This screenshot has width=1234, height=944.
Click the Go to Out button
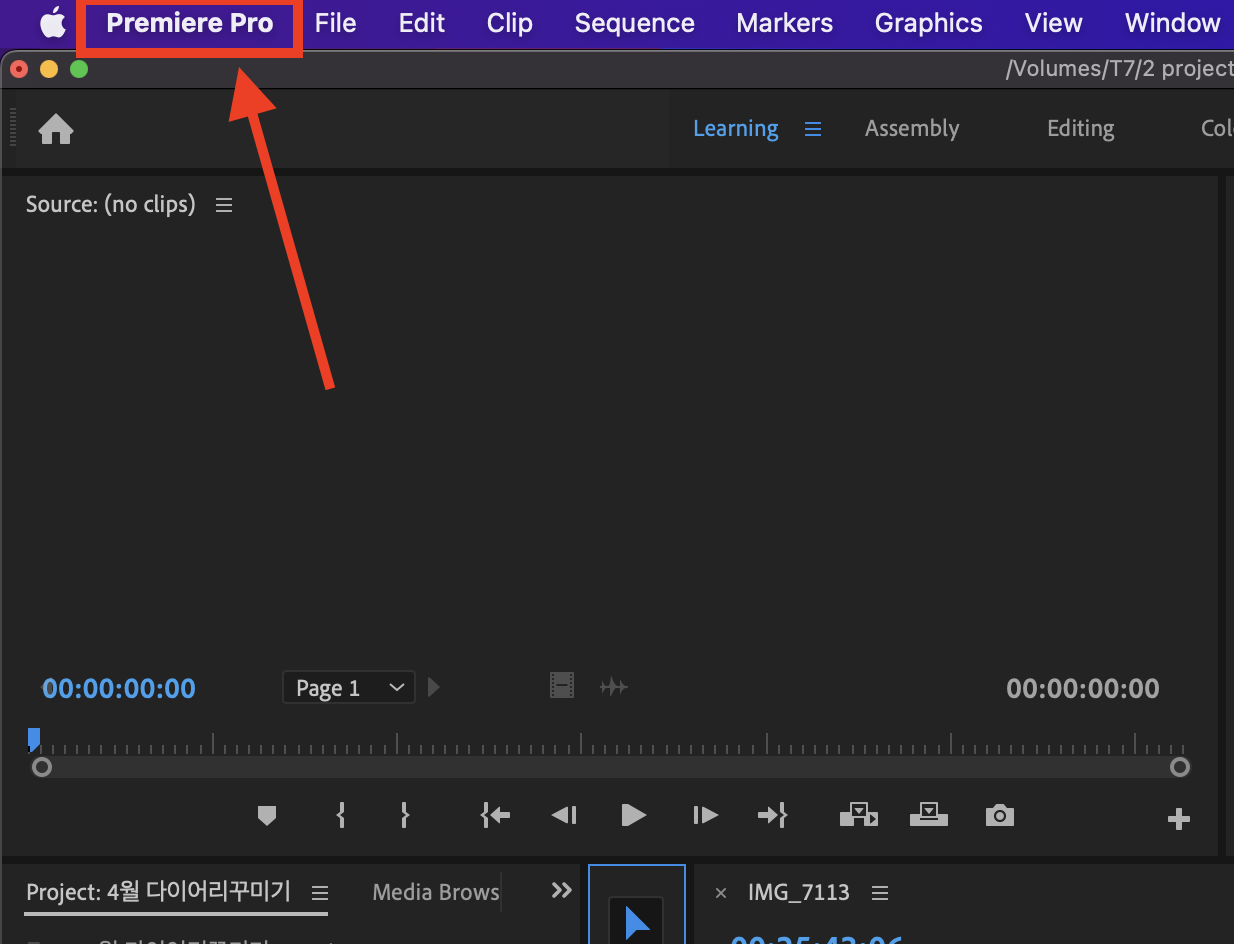click(x=773, y=816)
